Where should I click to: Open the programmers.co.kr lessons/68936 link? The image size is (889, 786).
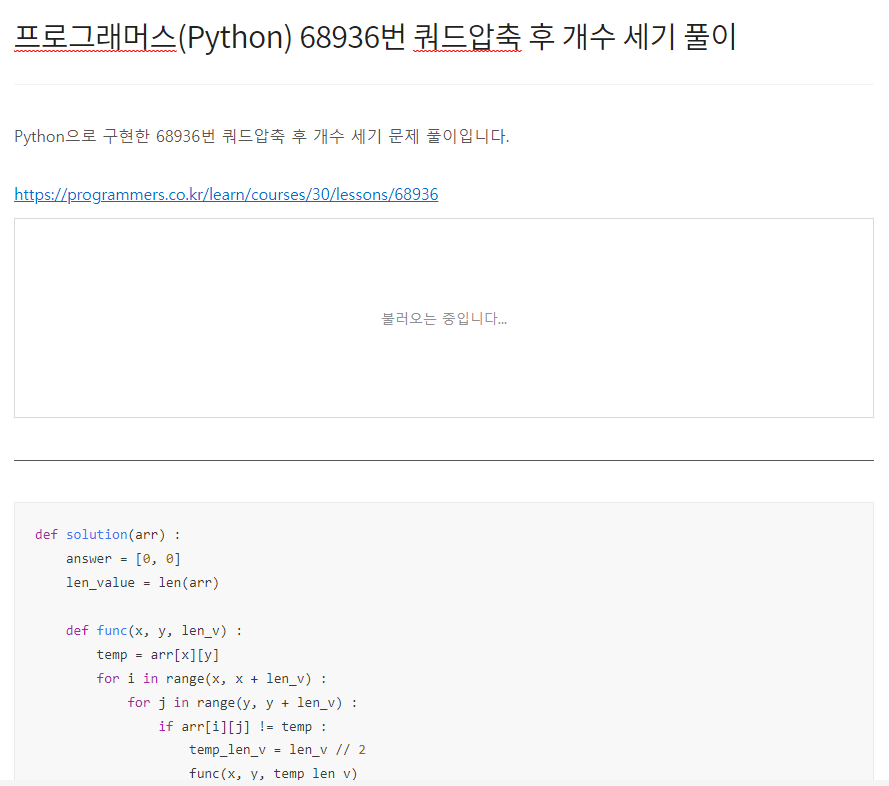[226, 195]
